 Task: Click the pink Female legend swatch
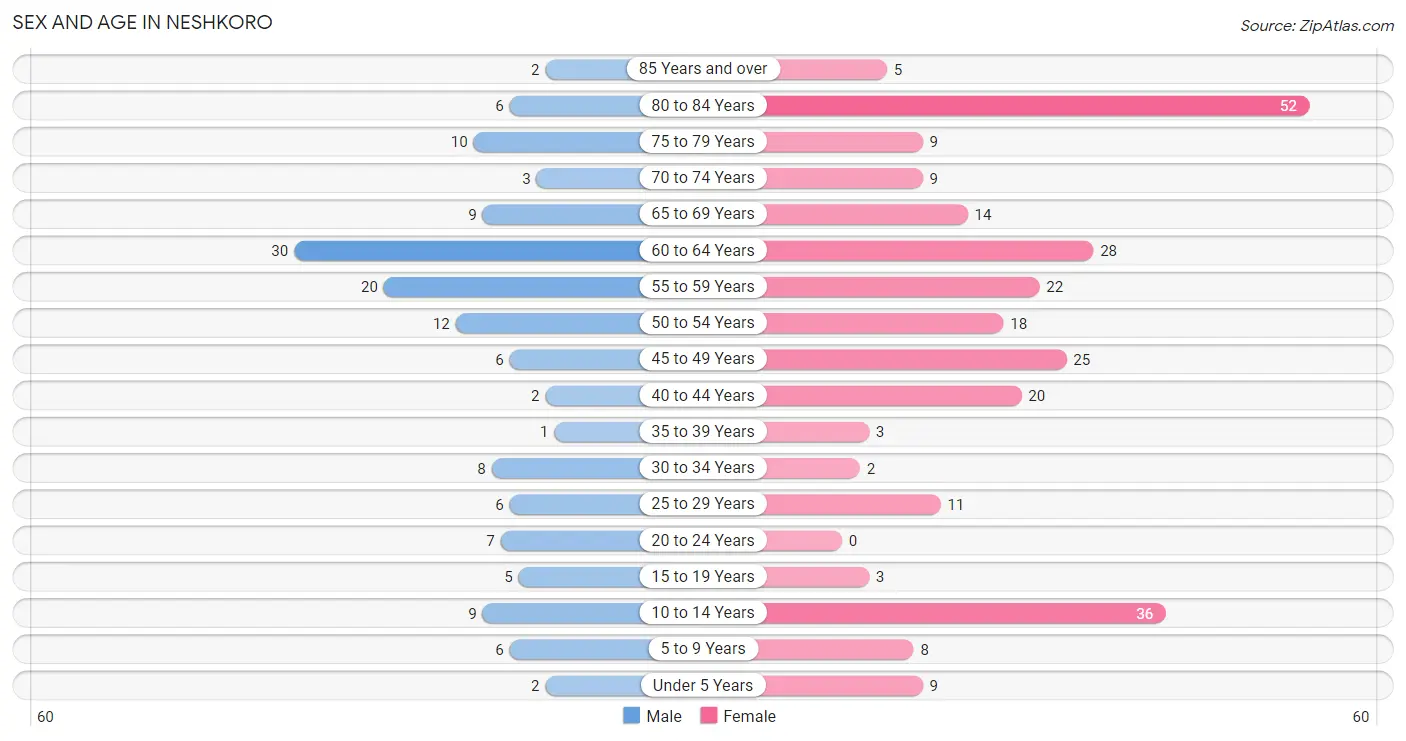(709, 716)
